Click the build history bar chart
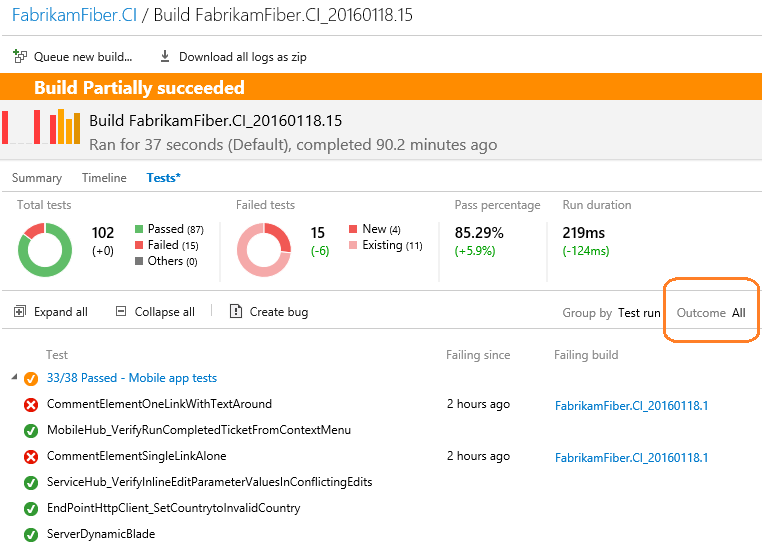 (x=41, y=127)
